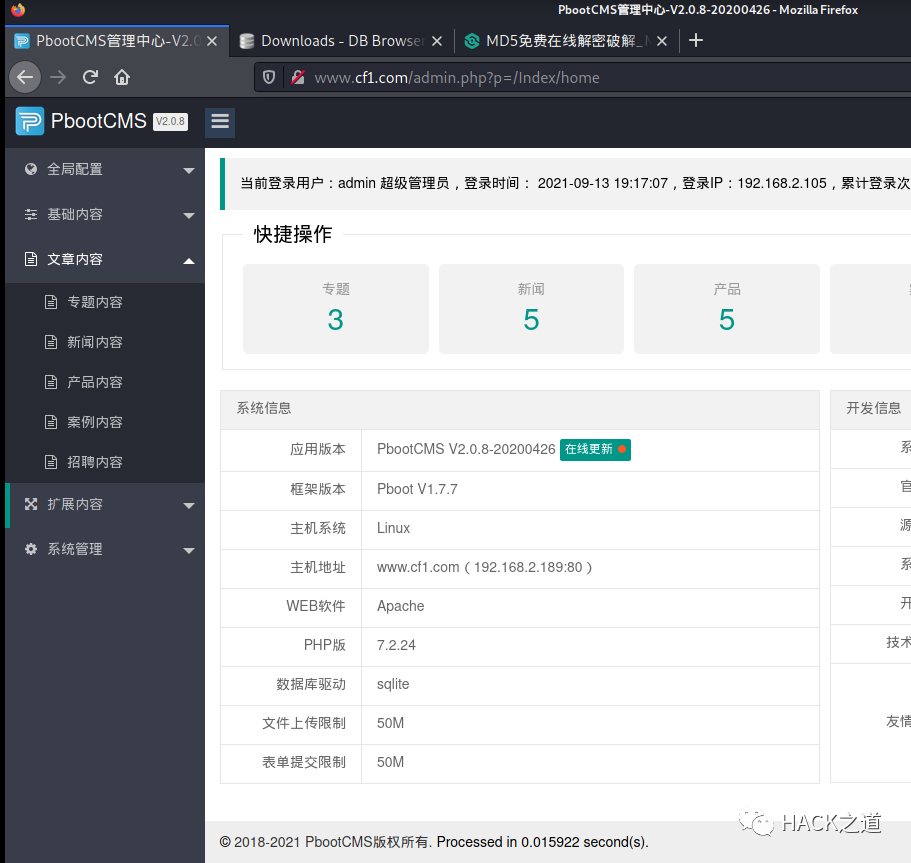Click the globe icon beside 全局配置
This screenshot has height=863, width=911.
tap(31, 169)
